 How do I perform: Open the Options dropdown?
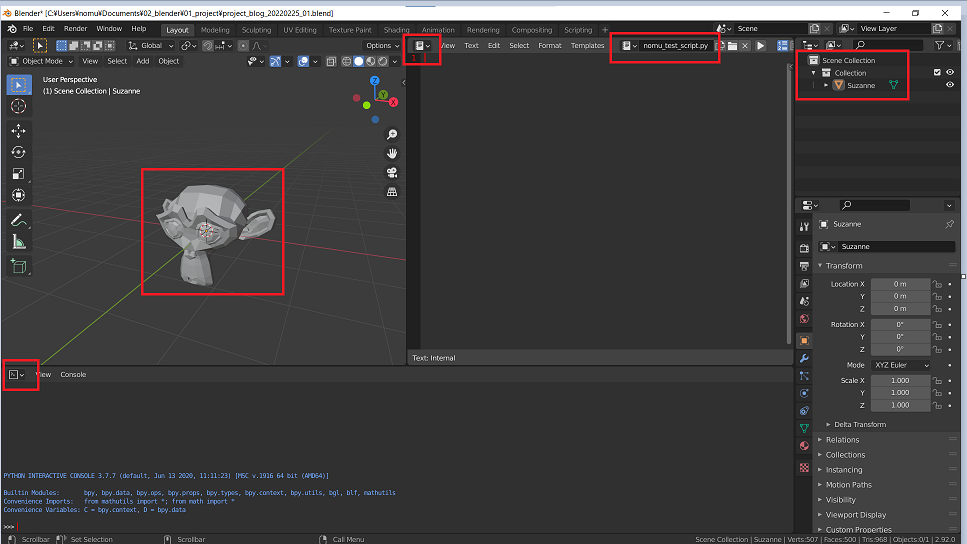pyautogui.click(x=382, y=46)
